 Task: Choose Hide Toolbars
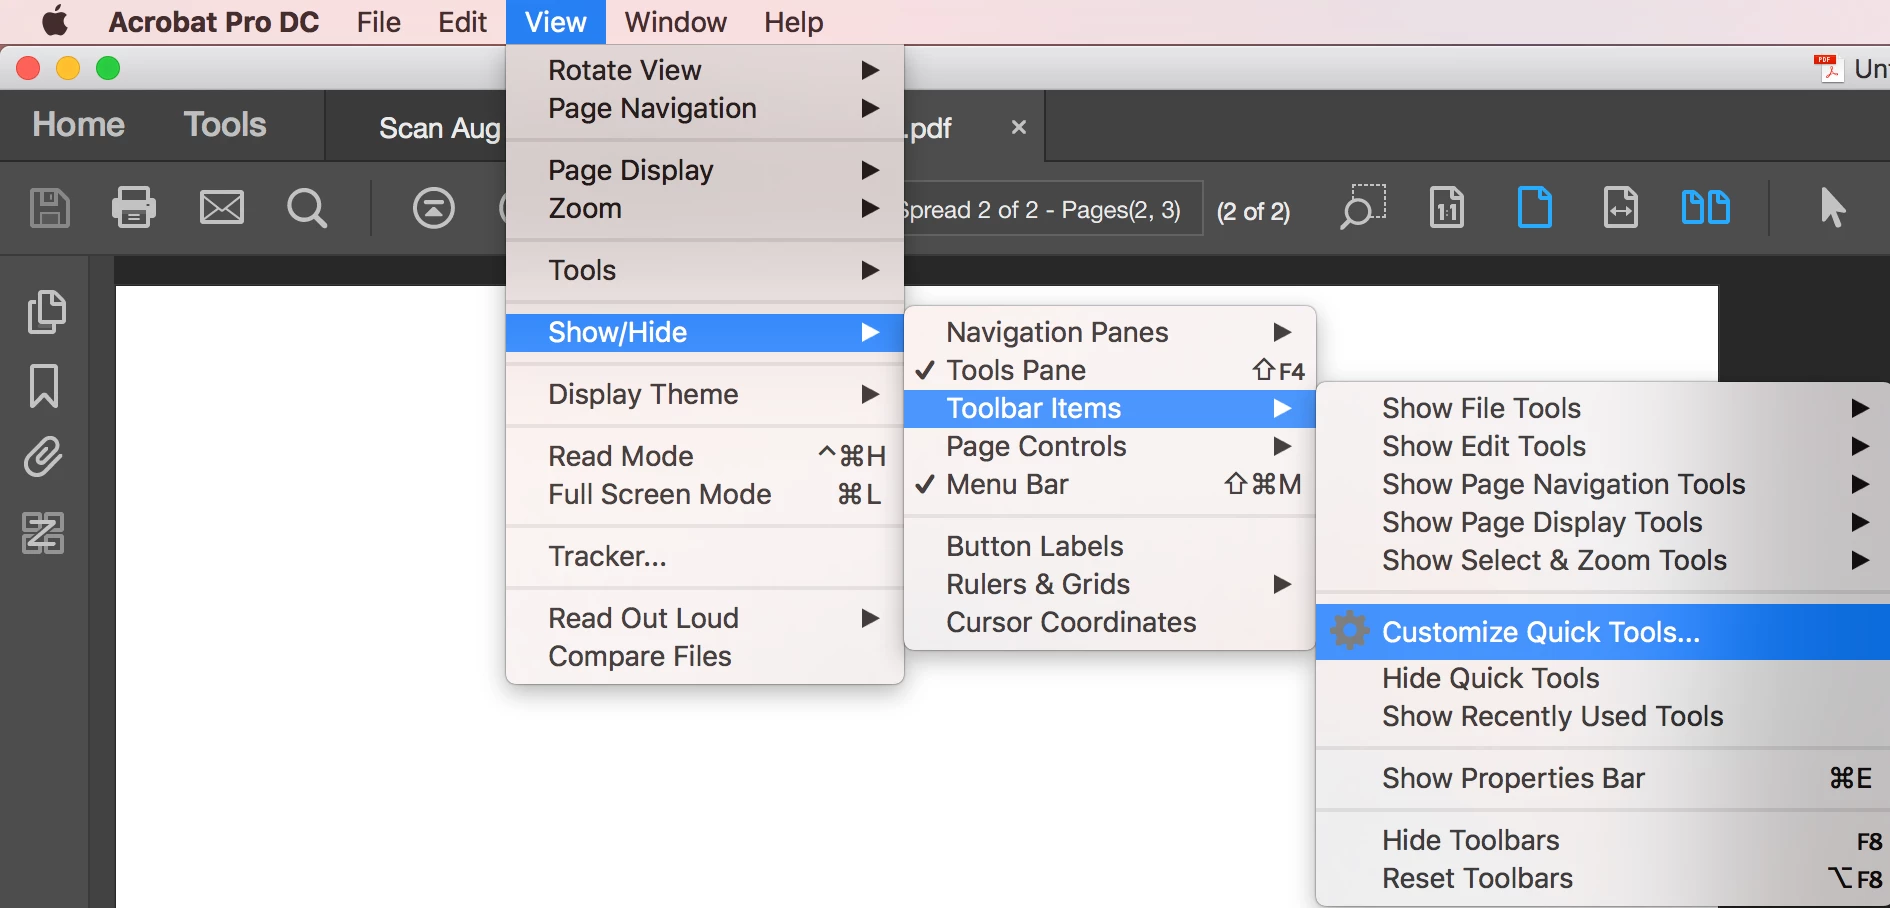[1603, 840]
